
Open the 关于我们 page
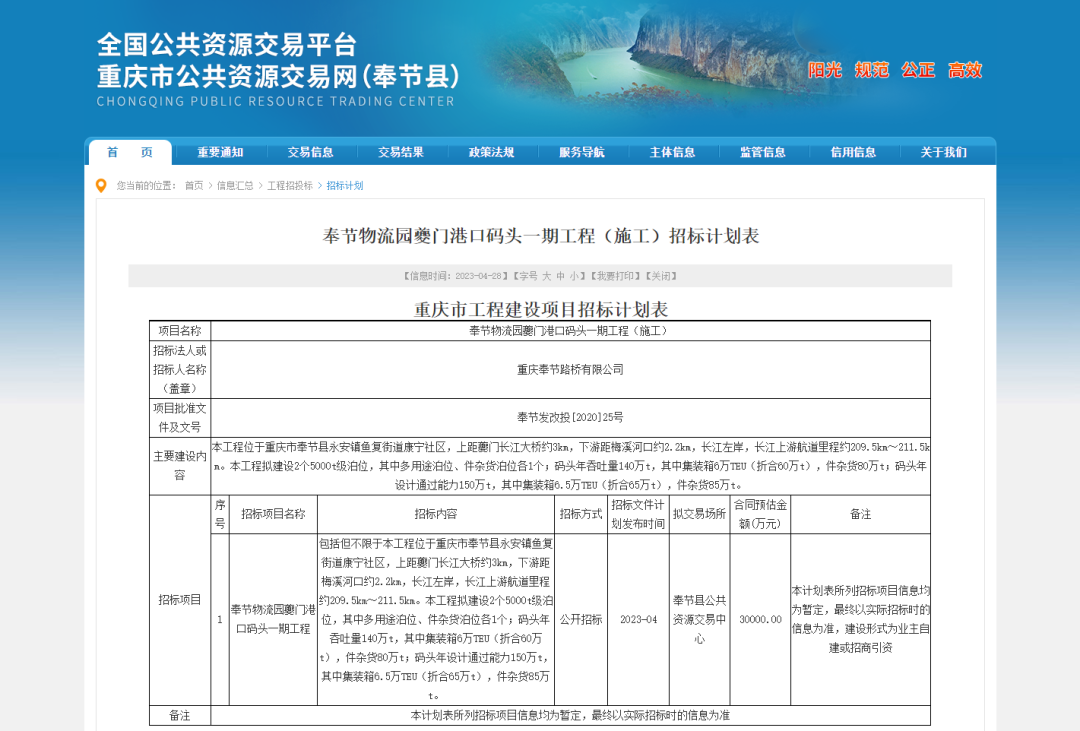tap(944, 152)
